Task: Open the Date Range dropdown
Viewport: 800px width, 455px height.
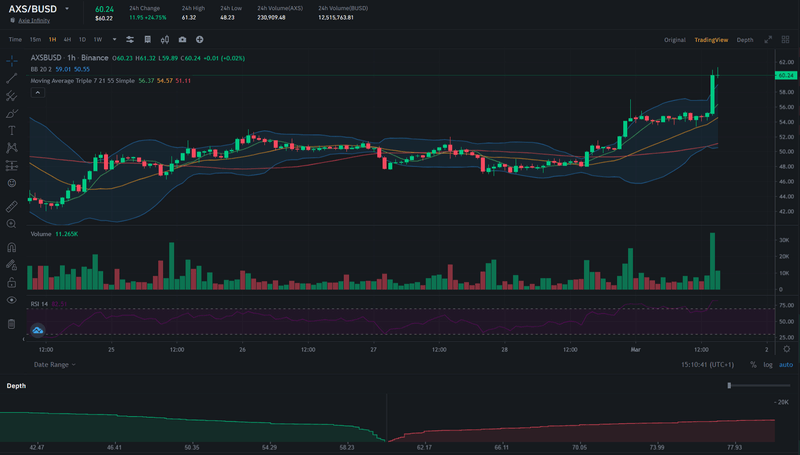Action: click(55, 365)
